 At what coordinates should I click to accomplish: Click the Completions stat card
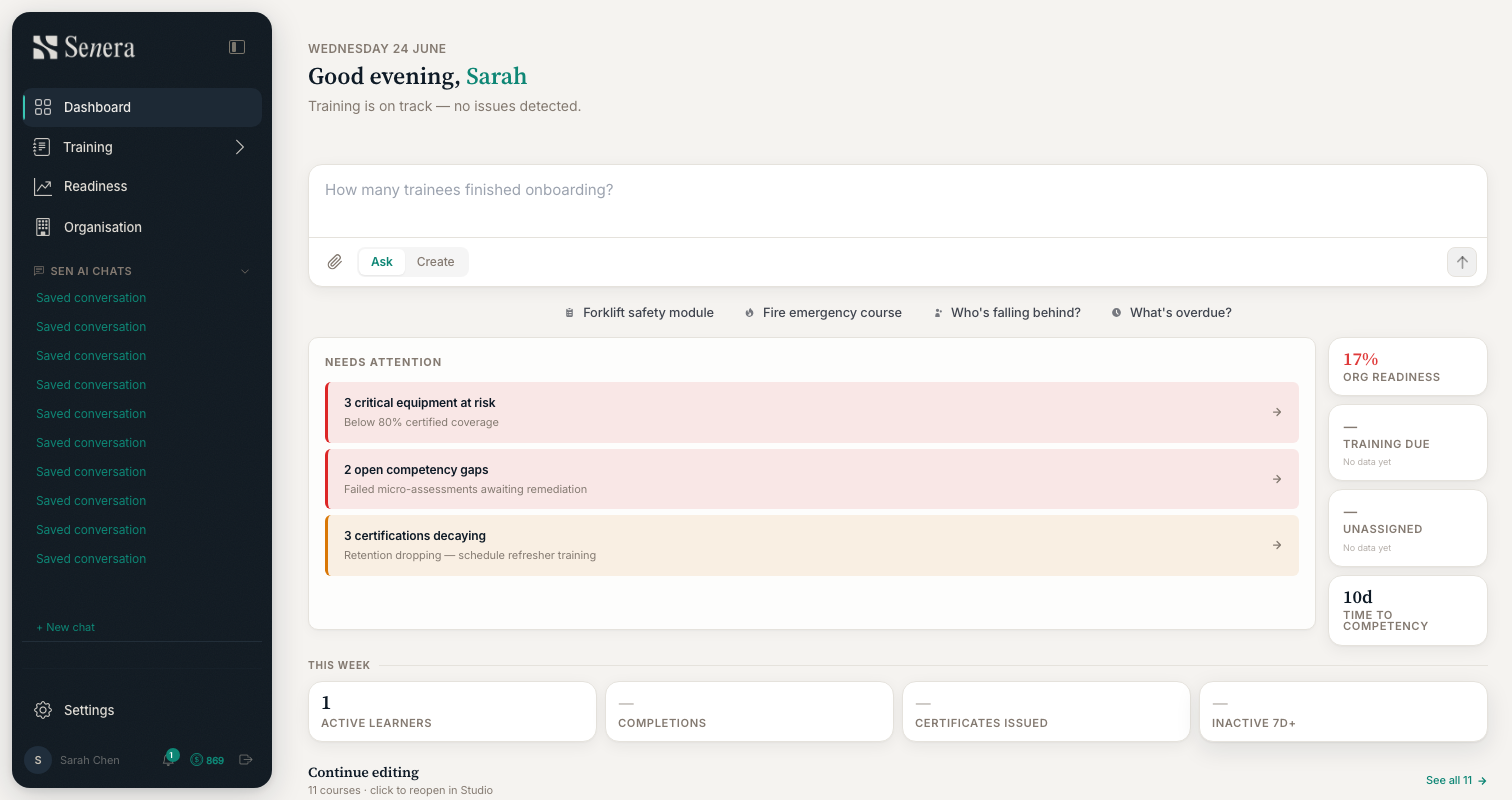[x=749, y=712]
